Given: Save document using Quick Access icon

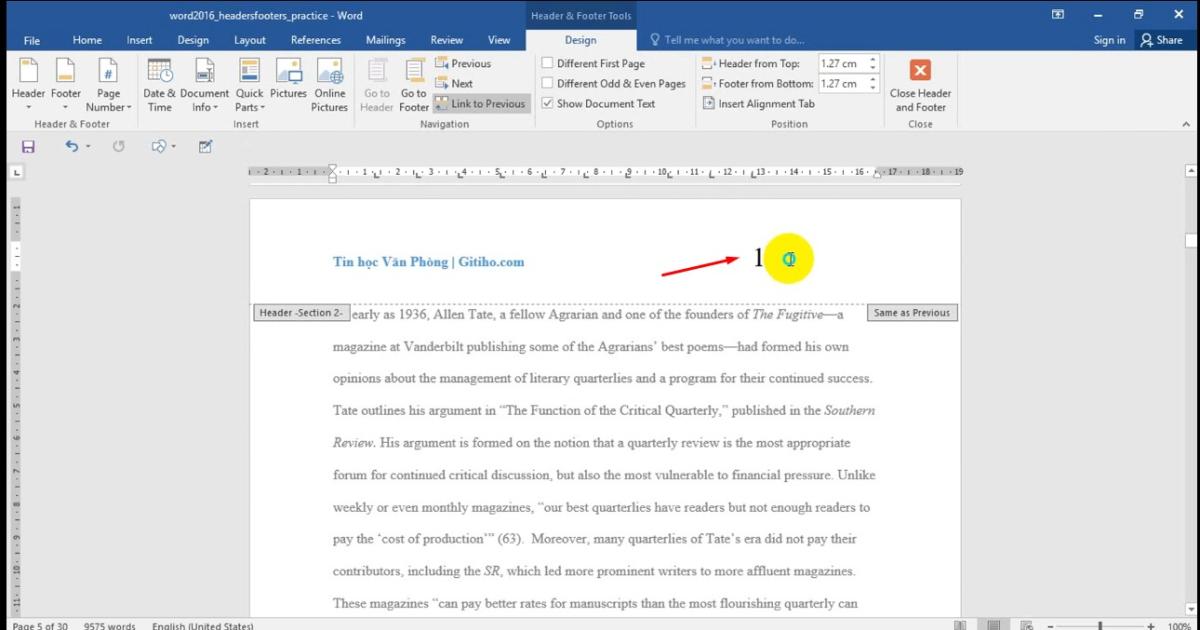Looking at the screenshot, I should [28, 147].
